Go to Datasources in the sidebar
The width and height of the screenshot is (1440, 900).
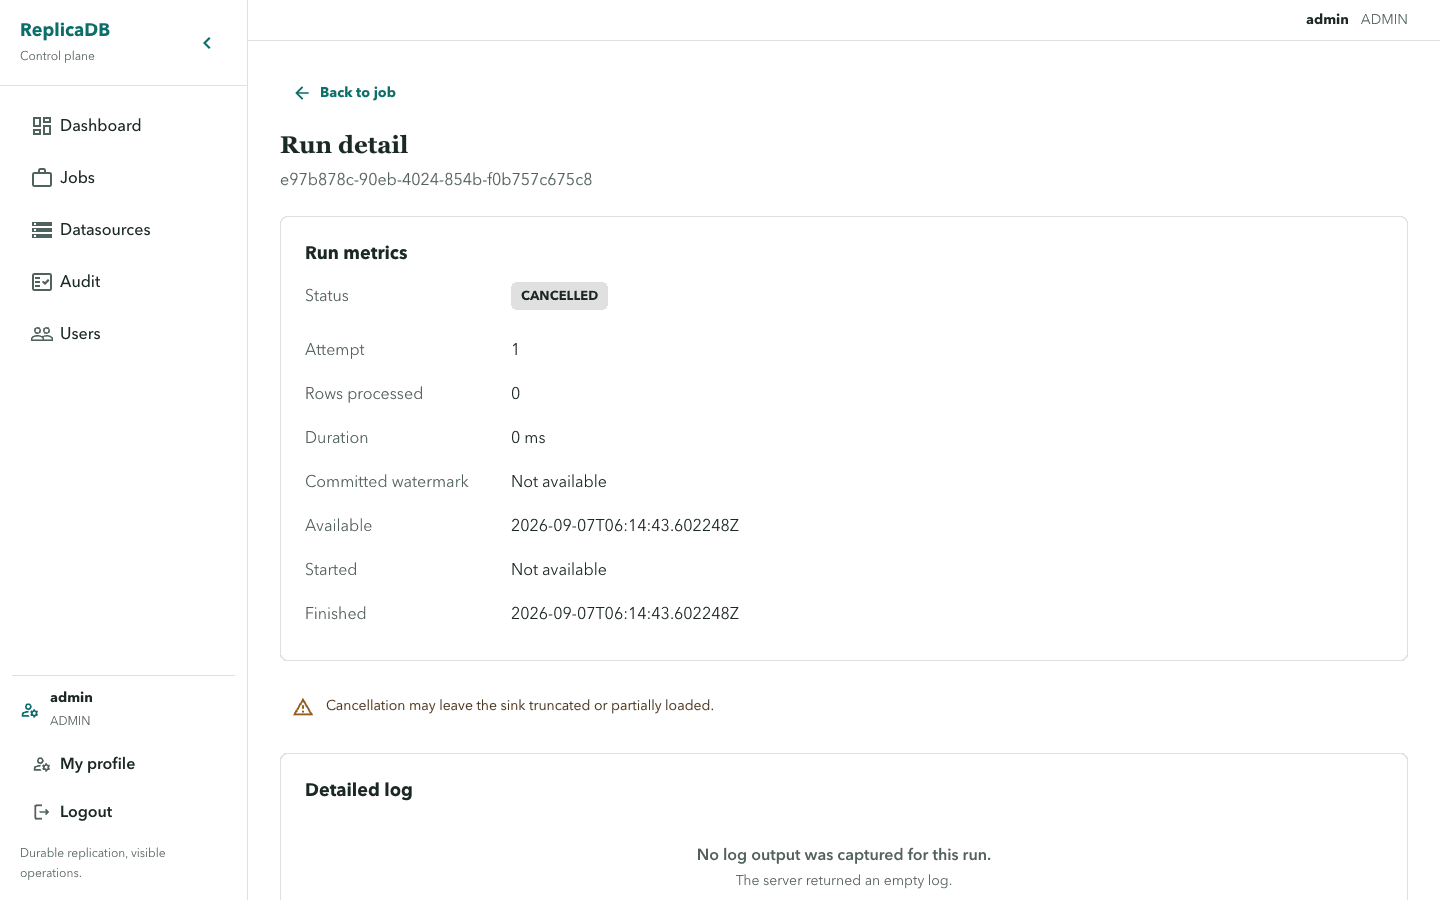pyautogui.click(x=105, y=230)
